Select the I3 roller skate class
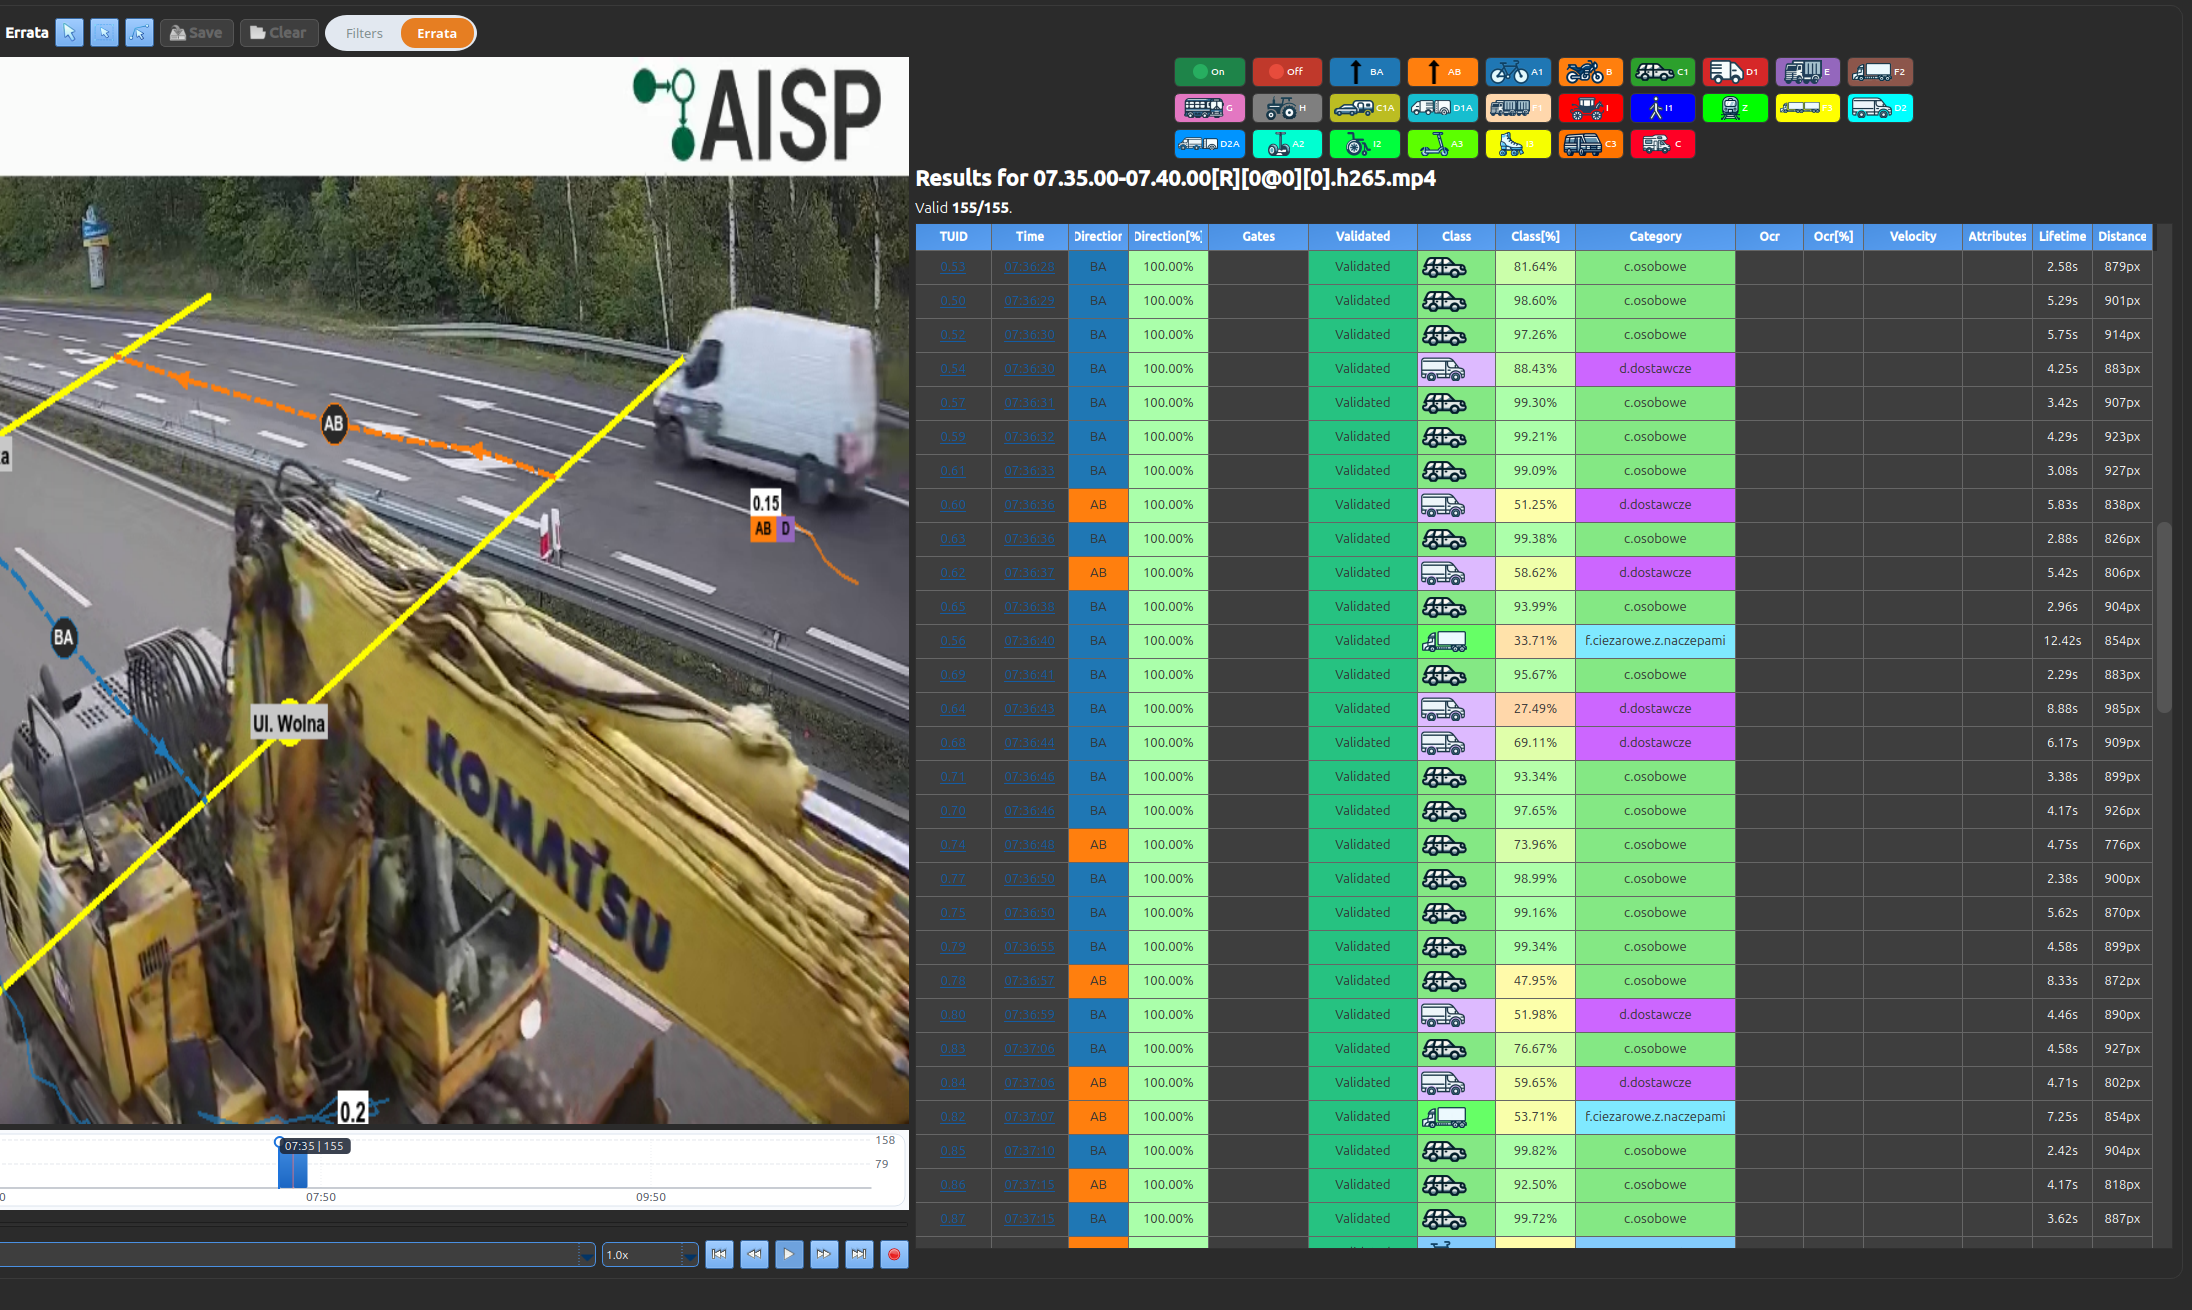2192x1310 pixels. tap(1518, 144)
